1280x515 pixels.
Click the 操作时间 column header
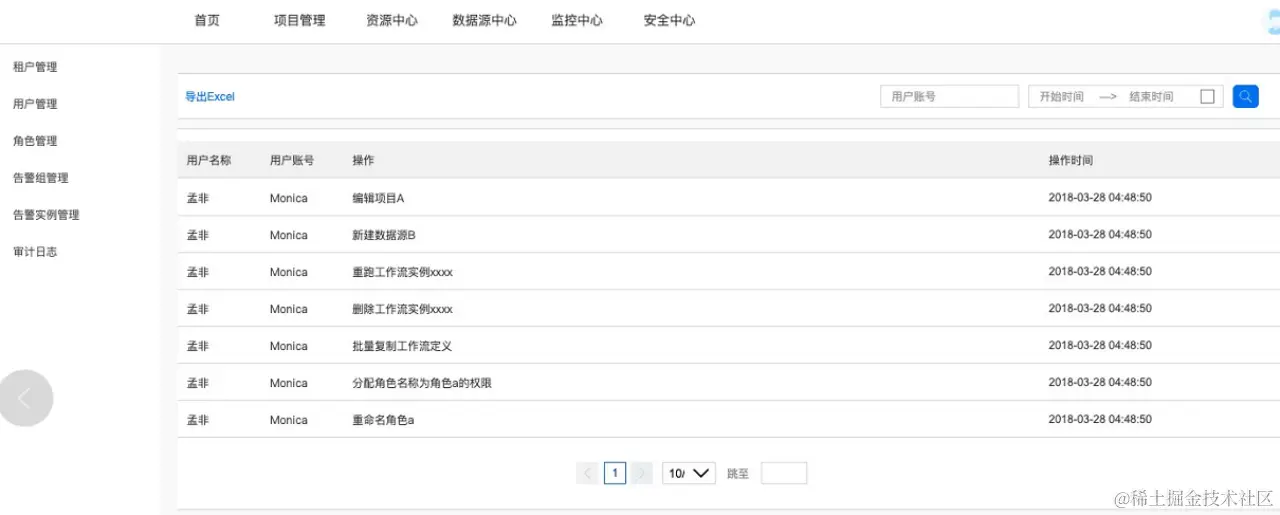1071,160
